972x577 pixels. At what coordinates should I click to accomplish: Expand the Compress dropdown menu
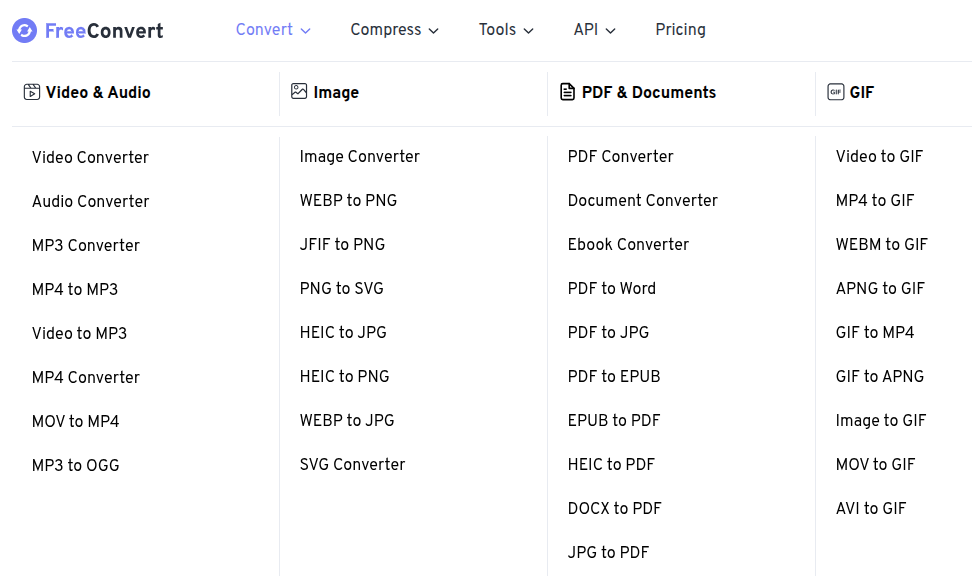click(x=394, y=30)
